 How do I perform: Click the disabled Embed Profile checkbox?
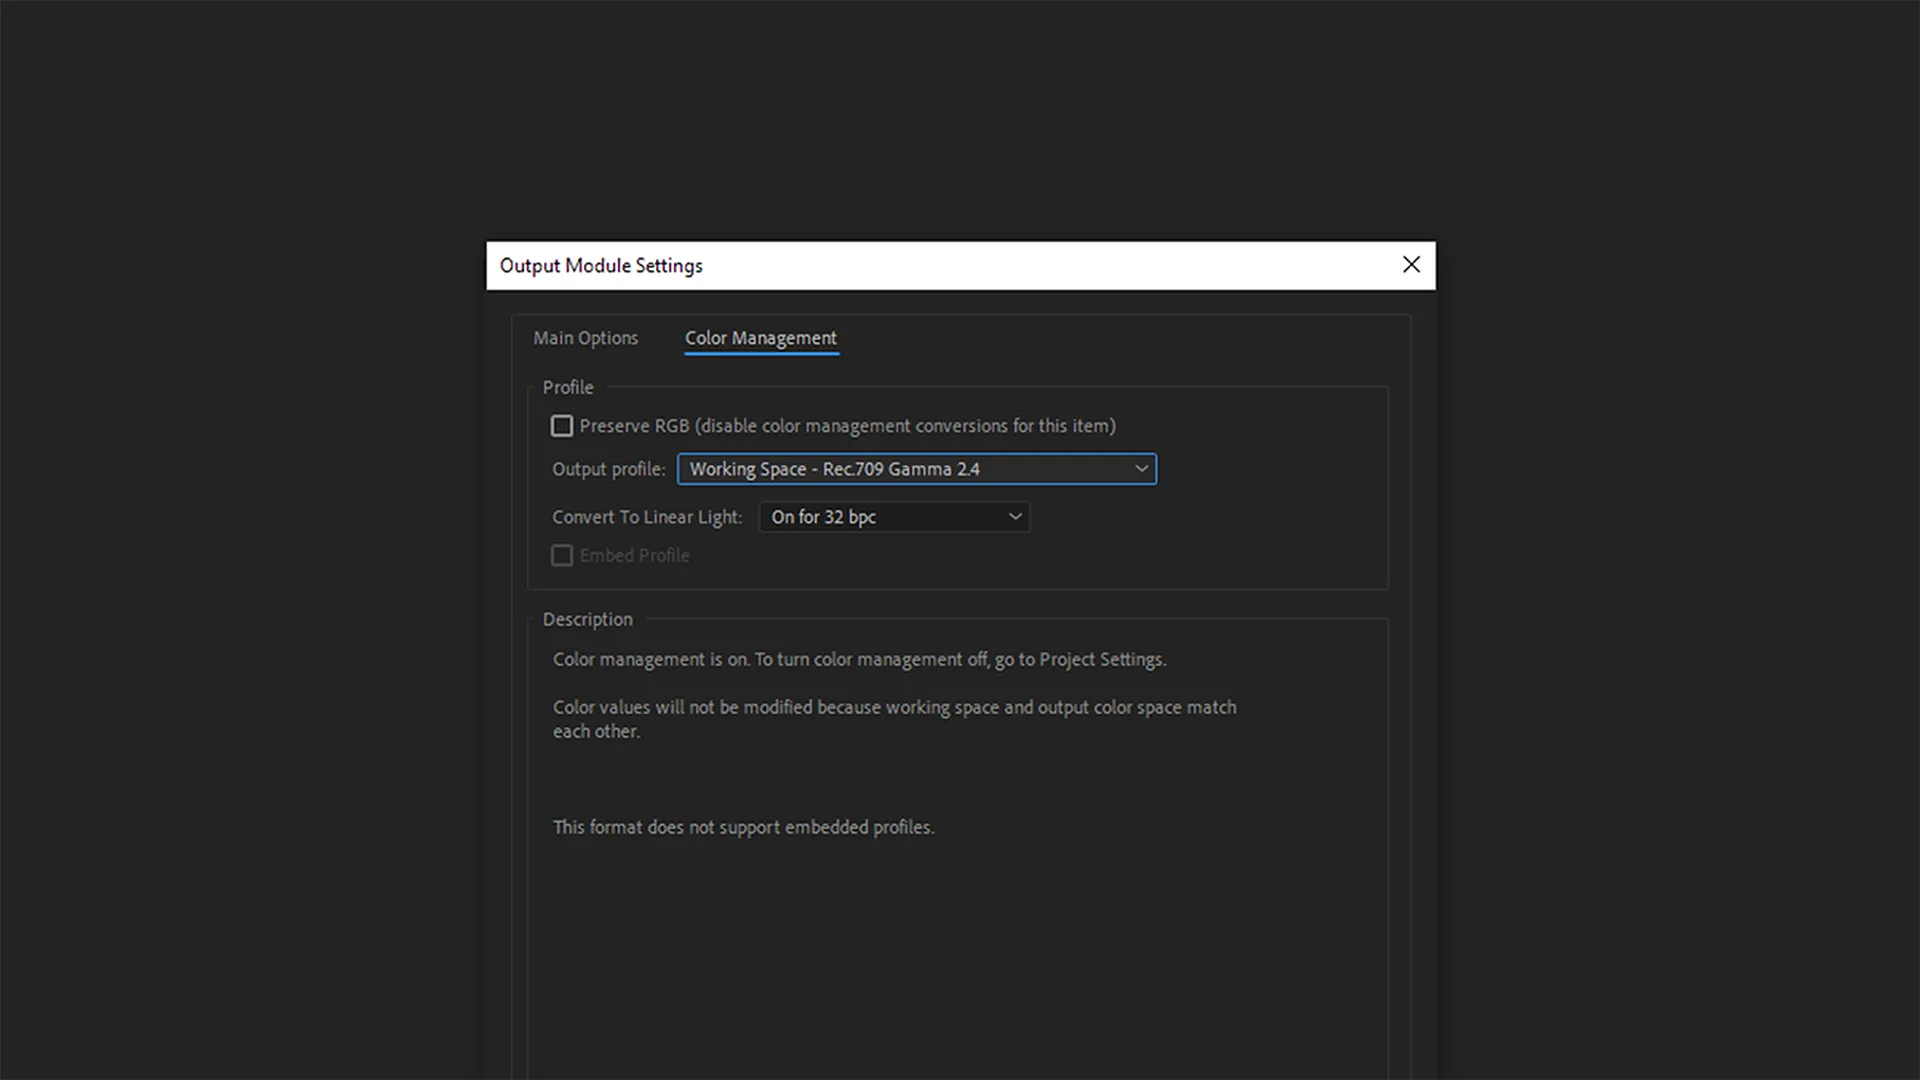(x=562, y=555)
